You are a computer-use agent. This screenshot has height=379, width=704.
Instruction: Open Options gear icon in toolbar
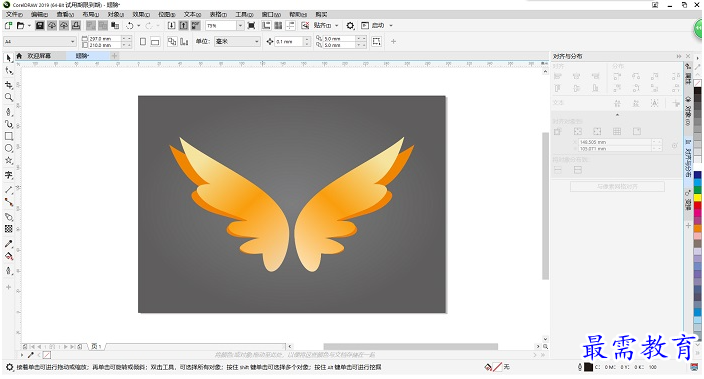point(350,26)
